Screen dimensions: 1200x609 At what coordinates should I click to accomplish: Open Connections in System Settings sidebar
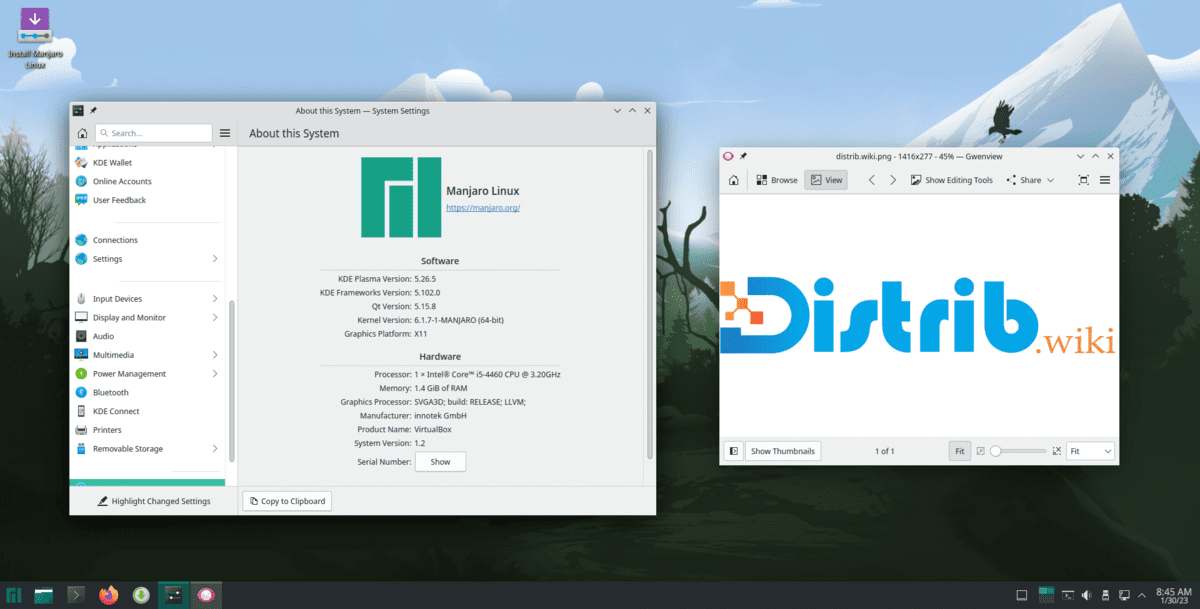[x=115, y=240]
